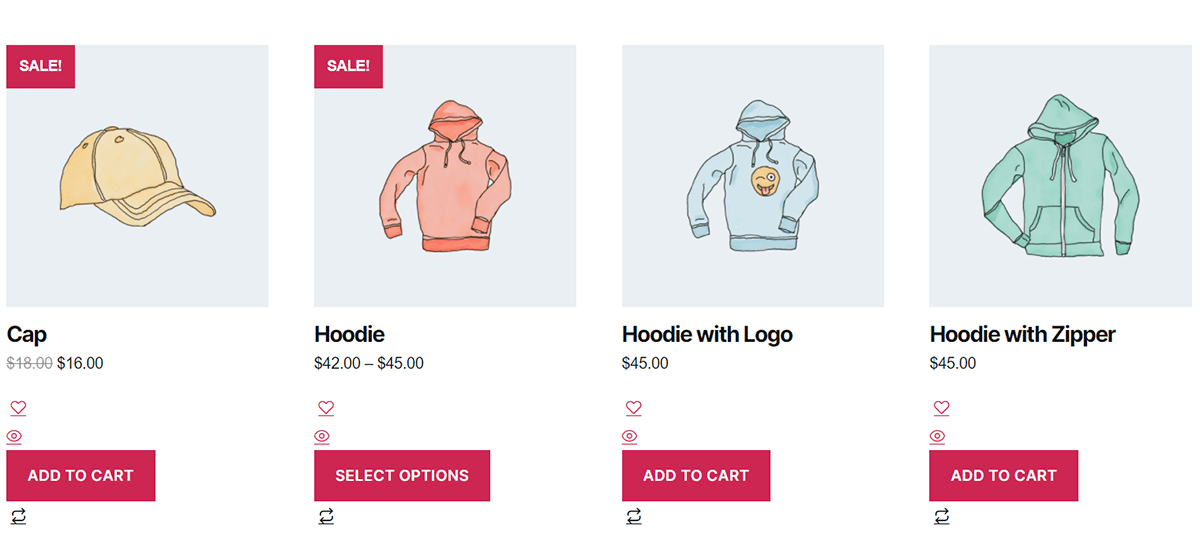Viewport: 1200px width, 544px height.
Task: Quick view the Cap with eye icon
Action: click(14, 436)
